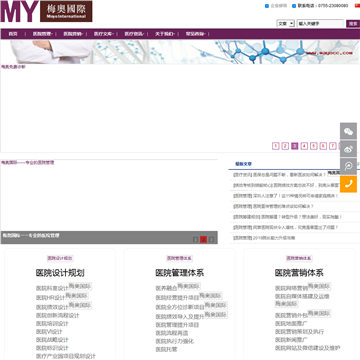Click the 医院营销体系 card heading
Image resolution: width=360 pixels, height=360 pixels.
pos(299,273)
